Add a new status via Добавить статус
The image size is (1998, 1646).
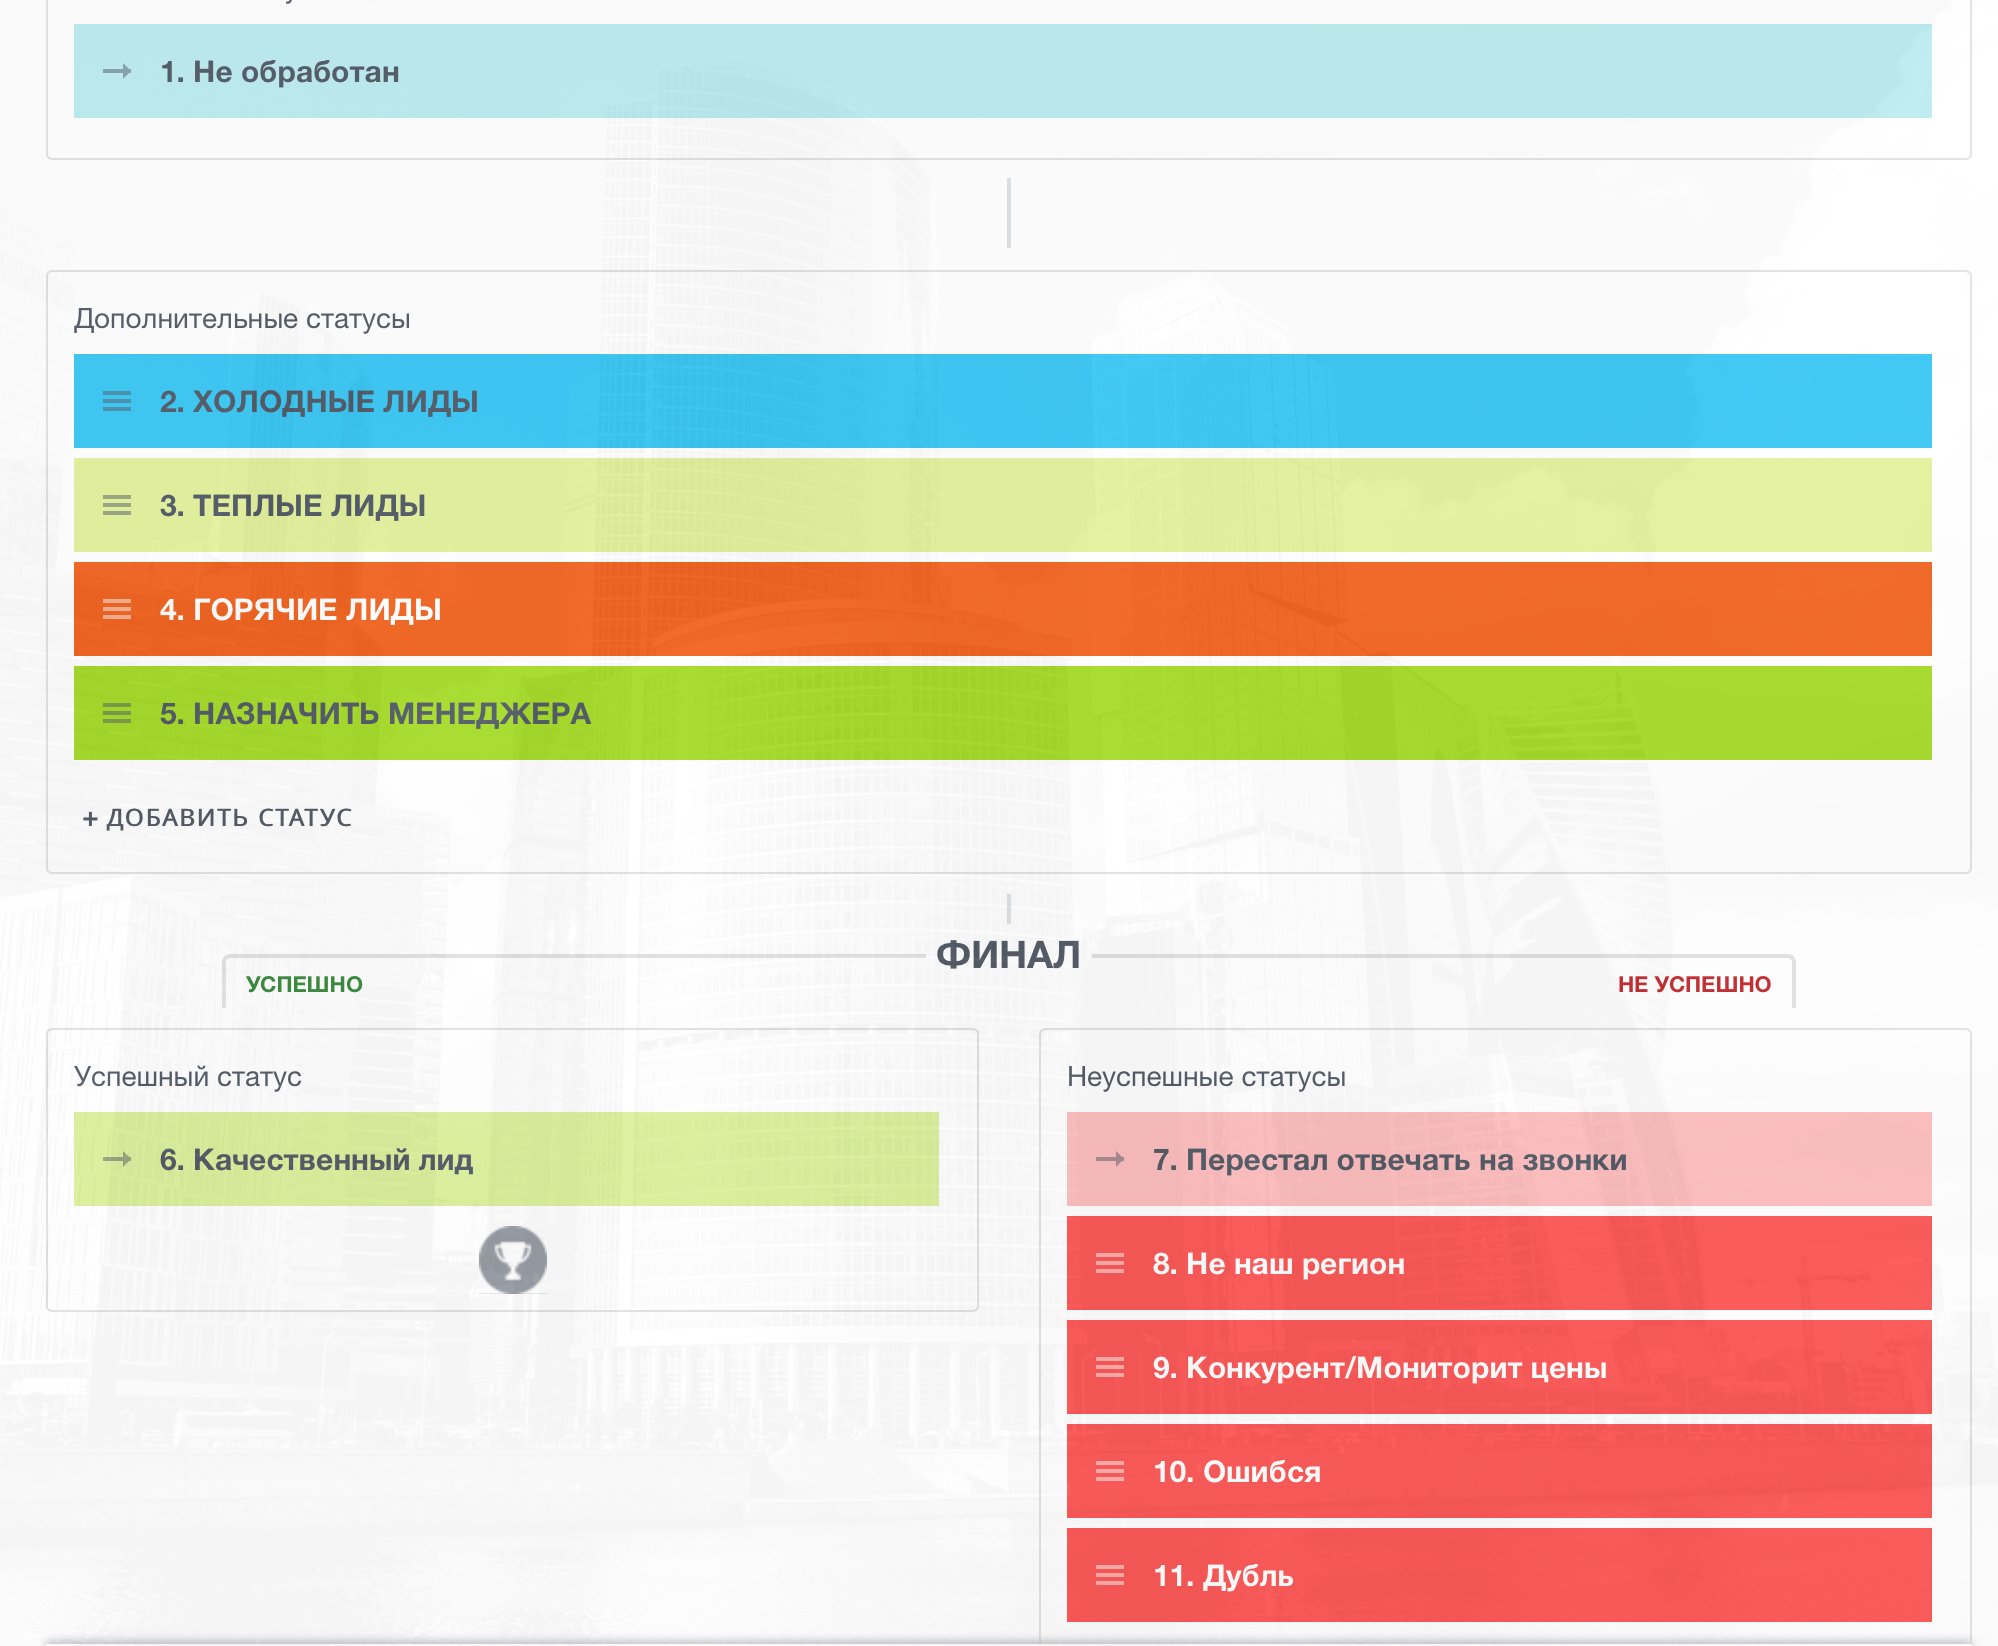click(217, 818)
